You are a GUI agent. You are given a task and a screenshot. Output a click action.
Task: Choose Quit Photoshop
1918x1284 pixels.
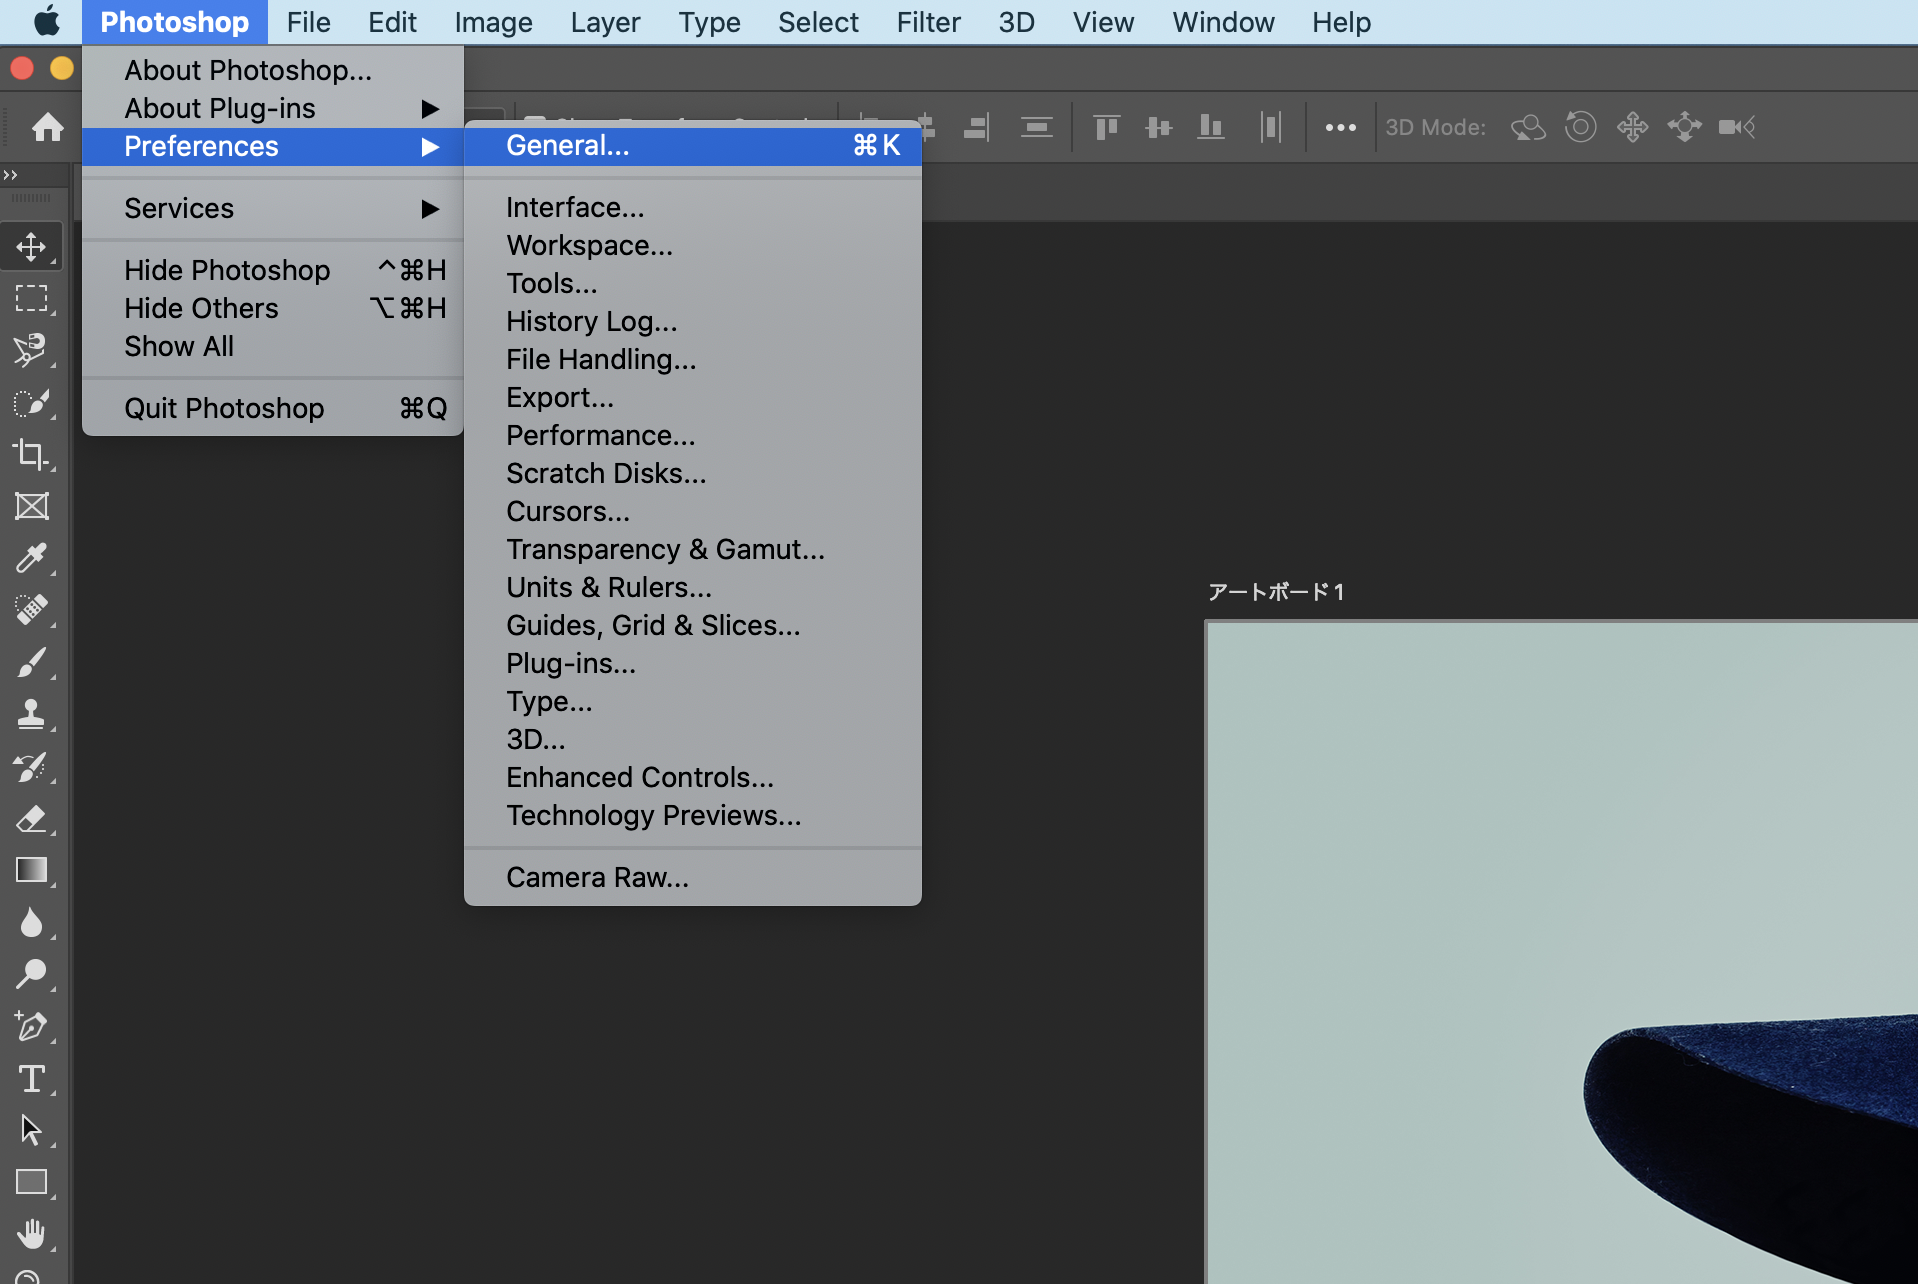click(x=272, y=408)
